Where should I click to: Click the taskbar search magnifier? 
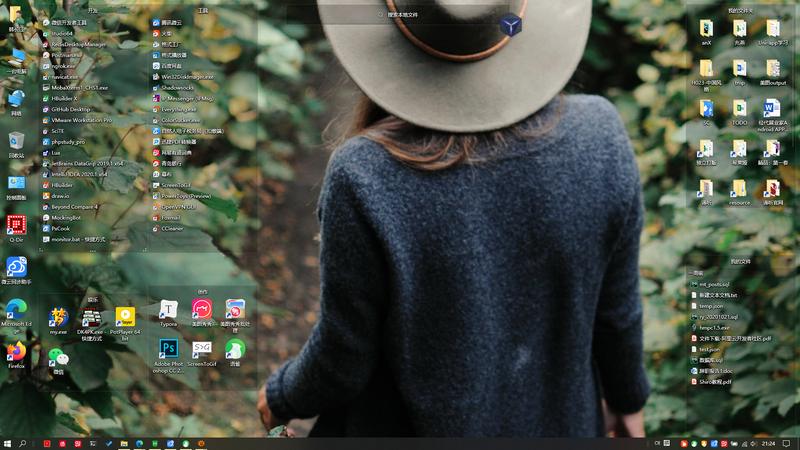tap(22, 443)
